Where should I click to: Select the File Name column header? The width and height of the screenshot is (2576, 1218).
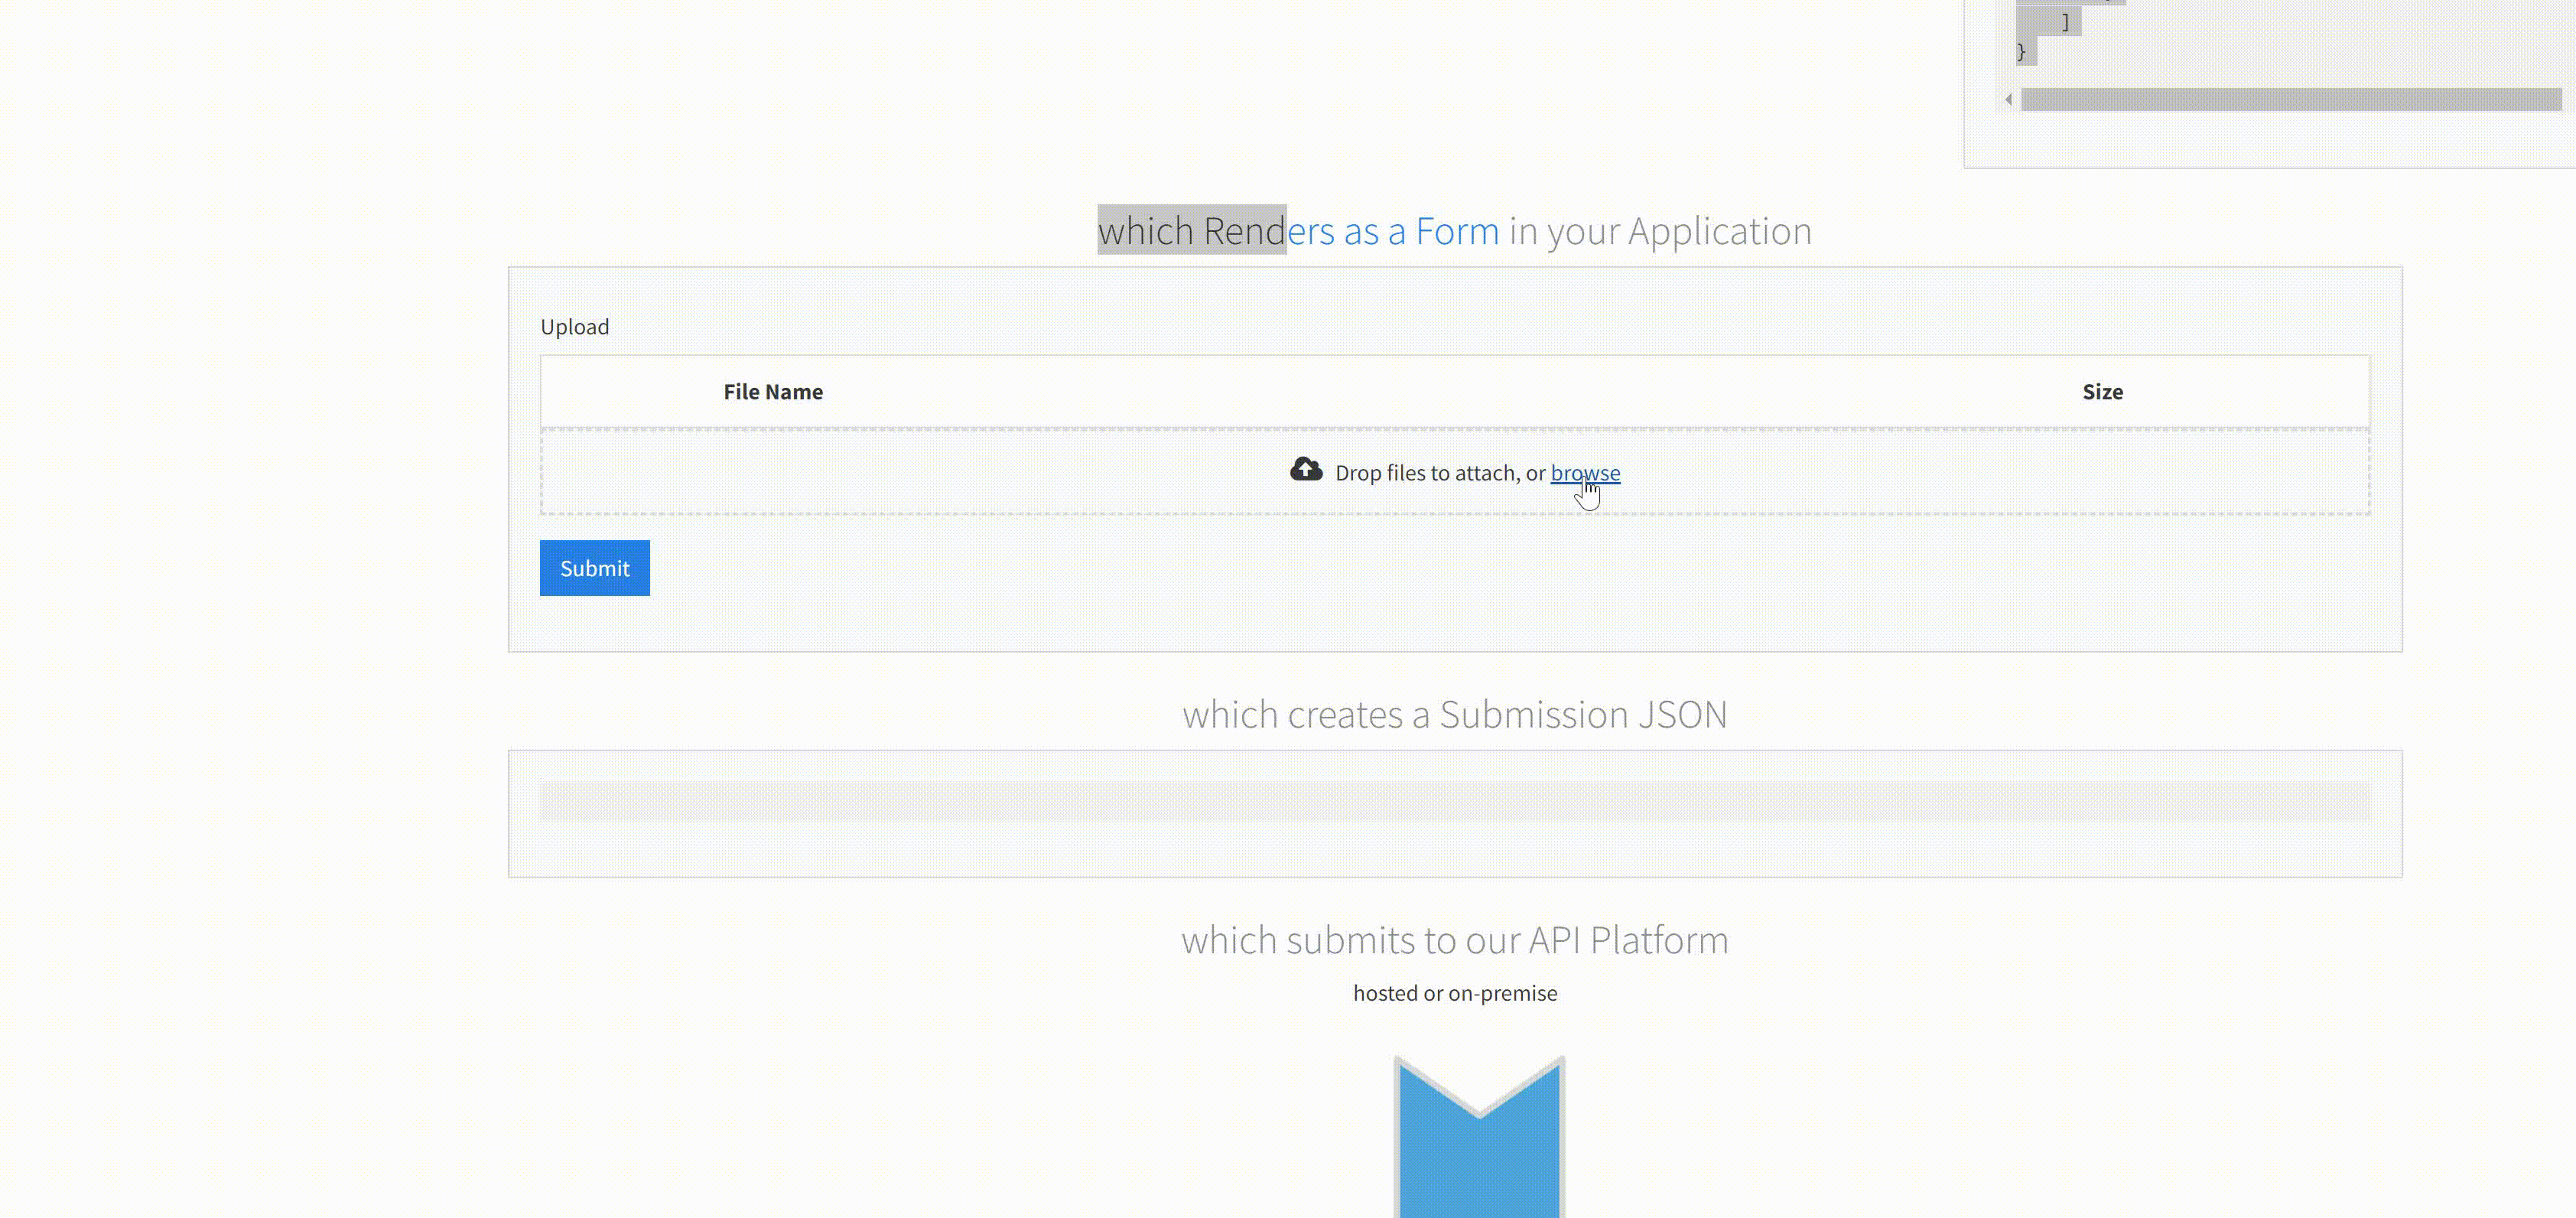[773, 391]
